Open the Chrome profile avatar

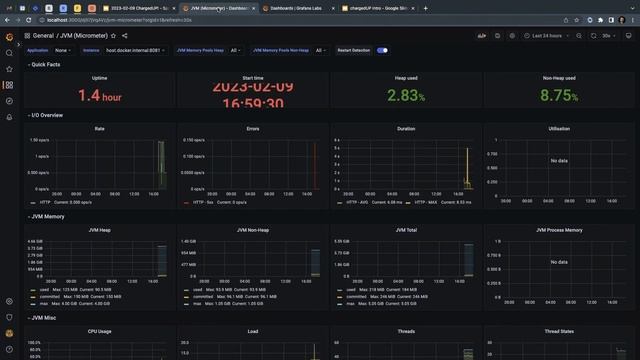(622, 20)
